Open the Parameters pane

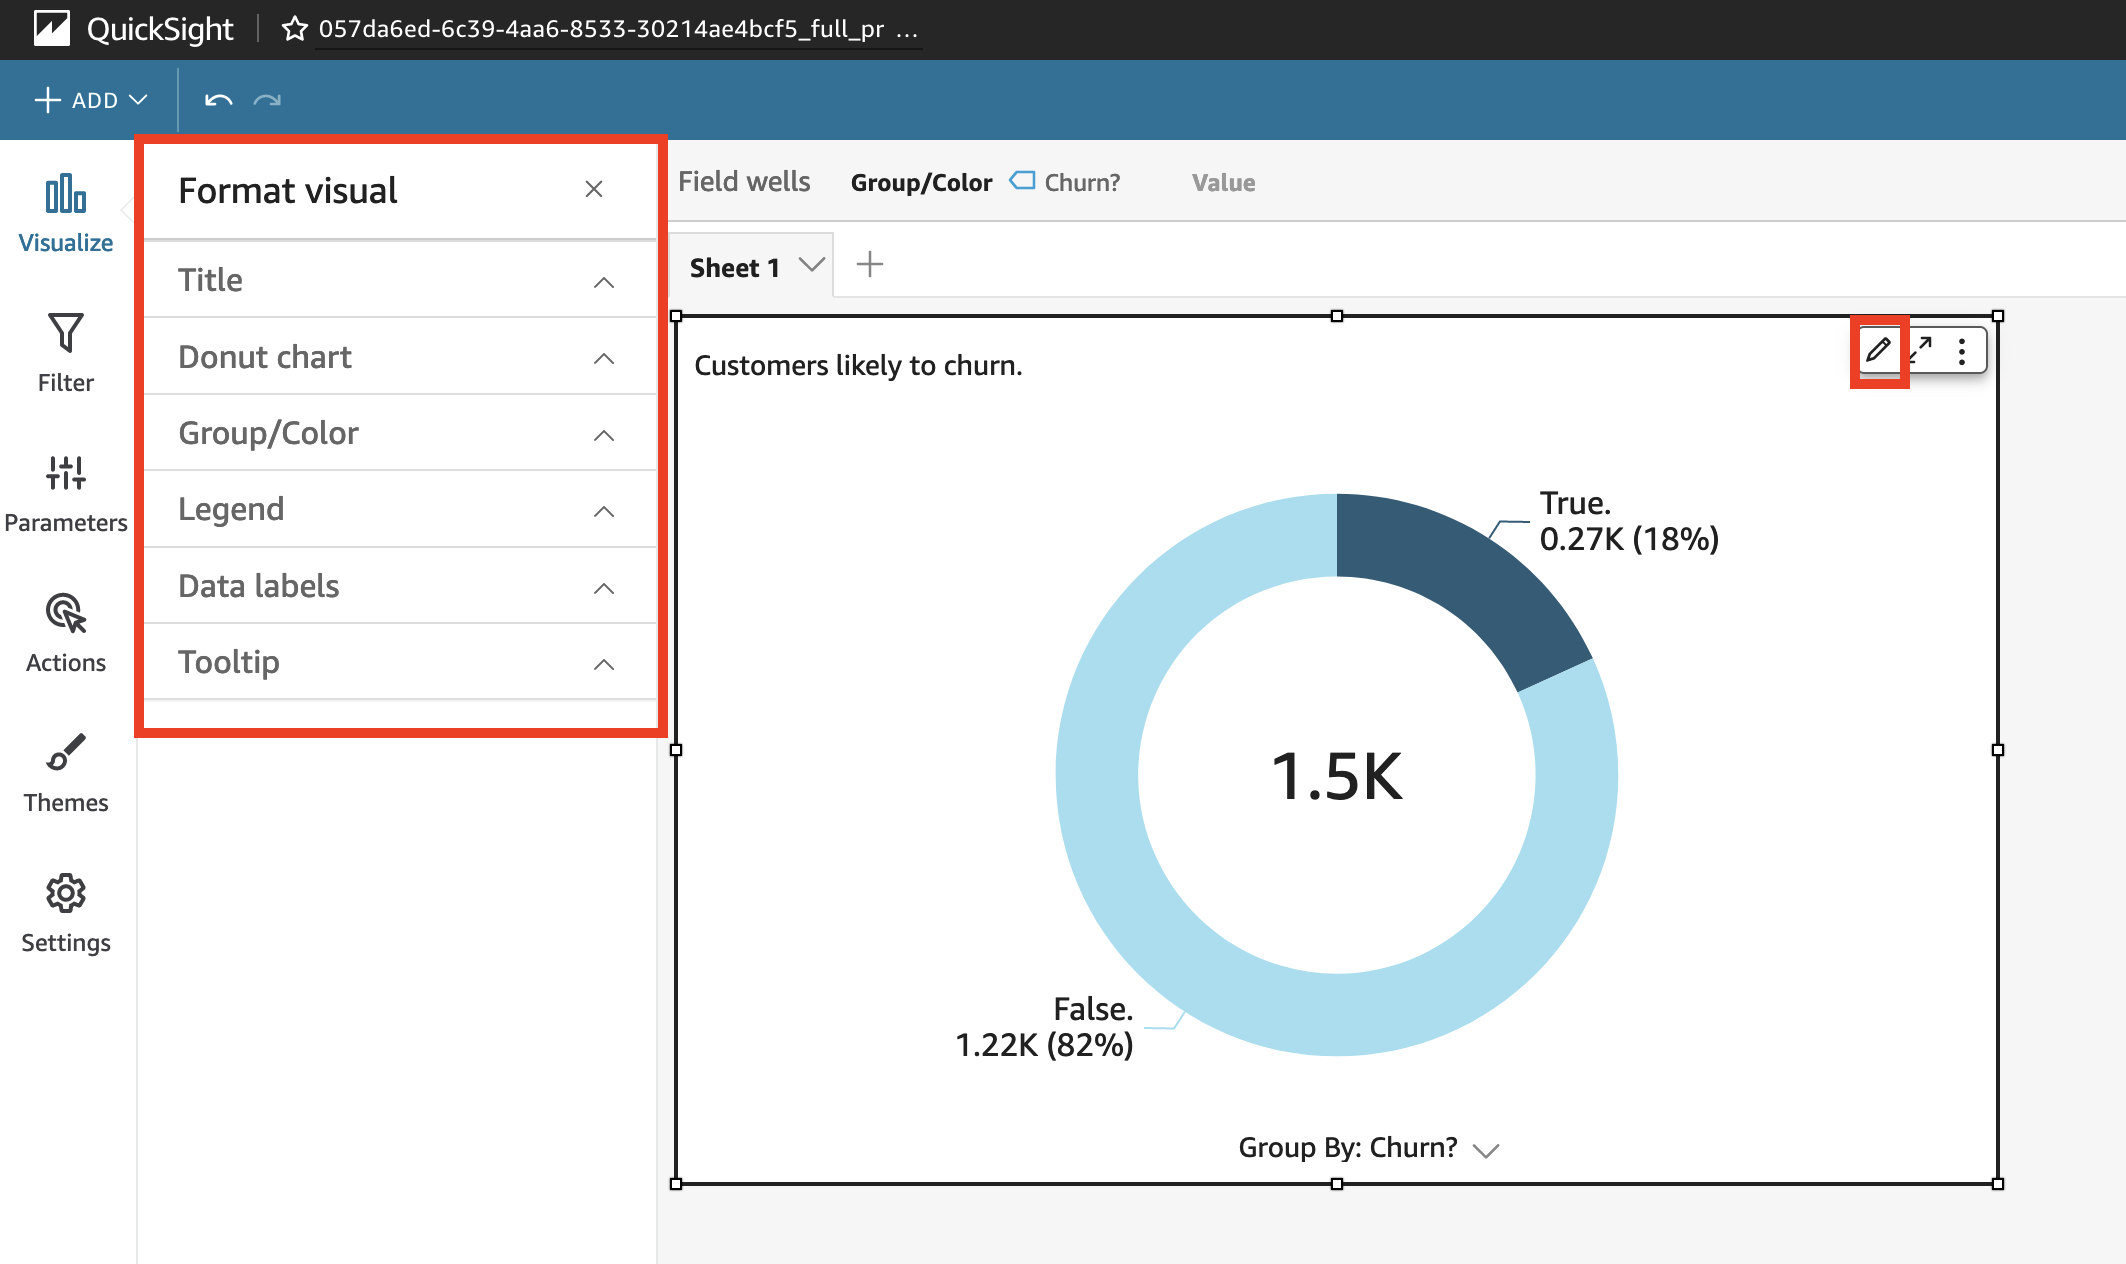(x=66, y=492)
